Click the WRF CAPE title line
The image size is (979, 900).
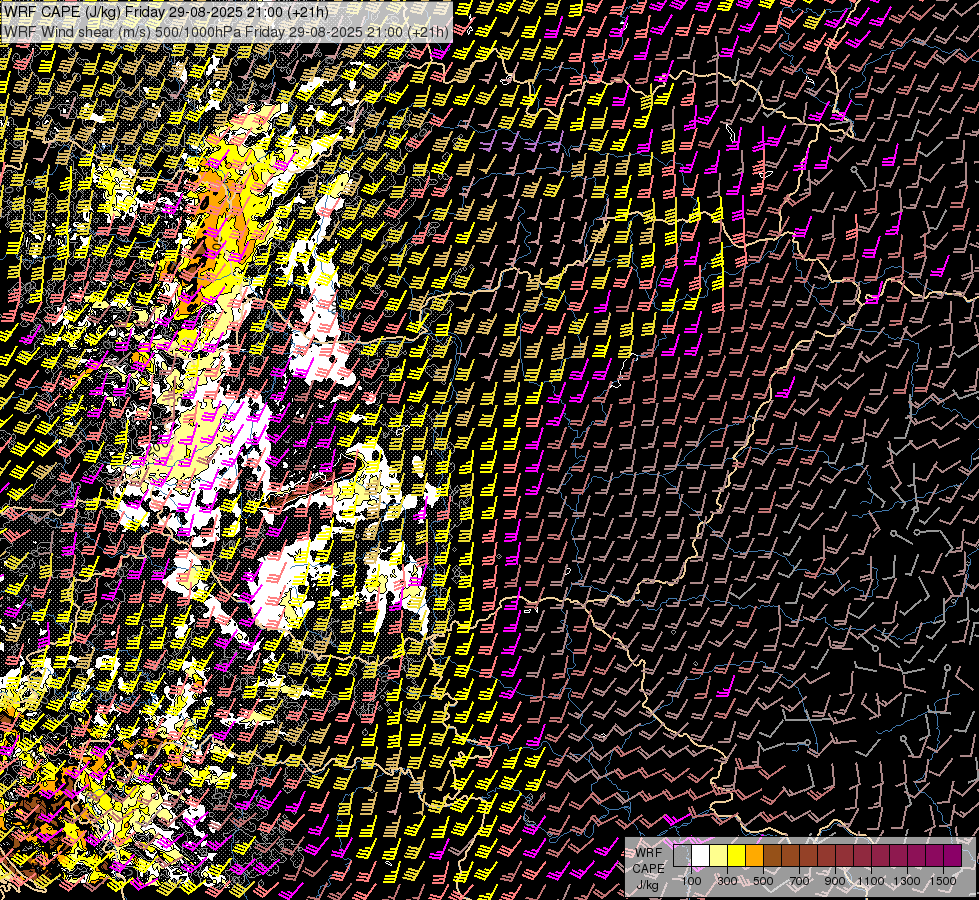(x=167, y=12)
